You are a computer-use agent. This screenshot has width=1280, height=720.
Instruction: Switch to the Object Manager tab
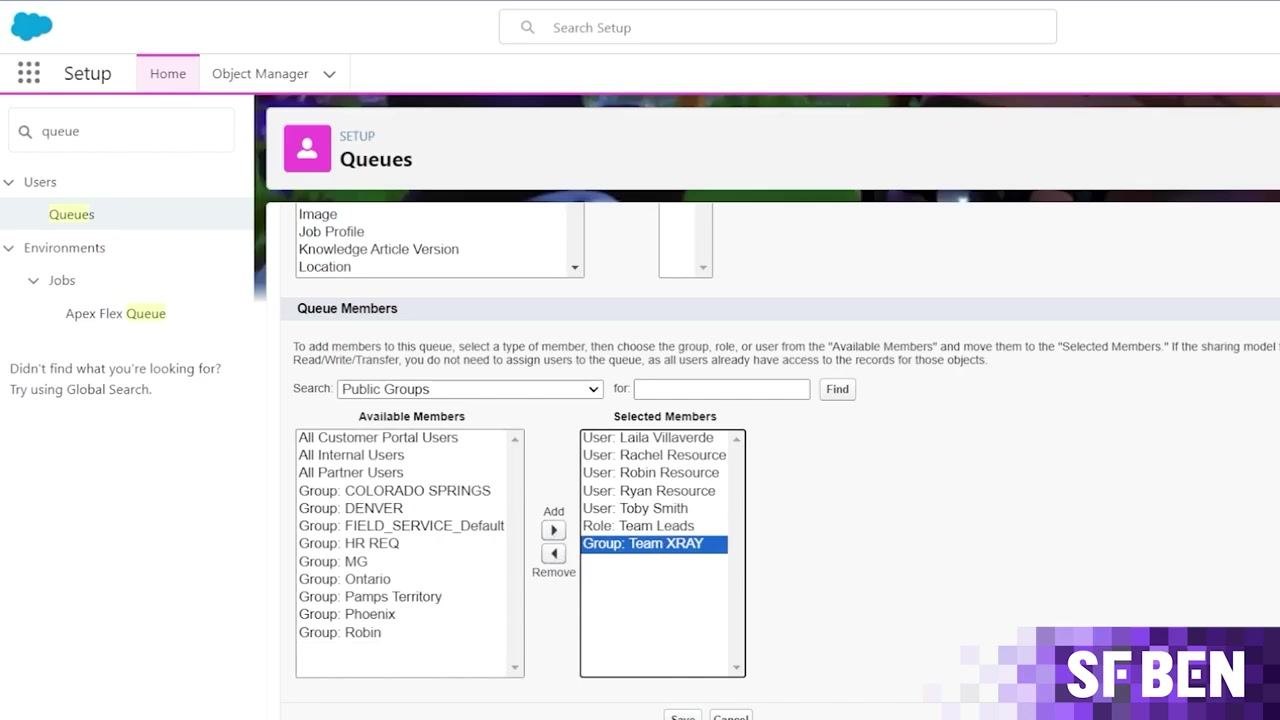[260, 74]
